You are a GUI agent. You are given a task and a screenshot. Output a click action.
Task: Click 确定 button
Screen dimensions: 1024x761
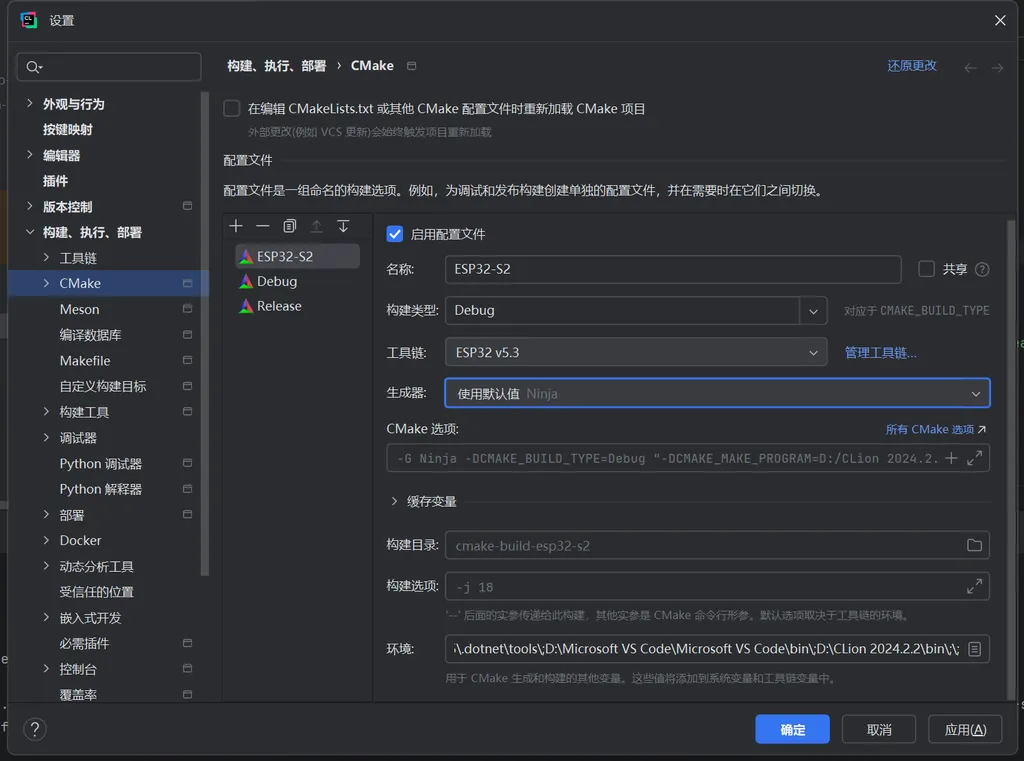pyautogui.click(x=792, y=729)
